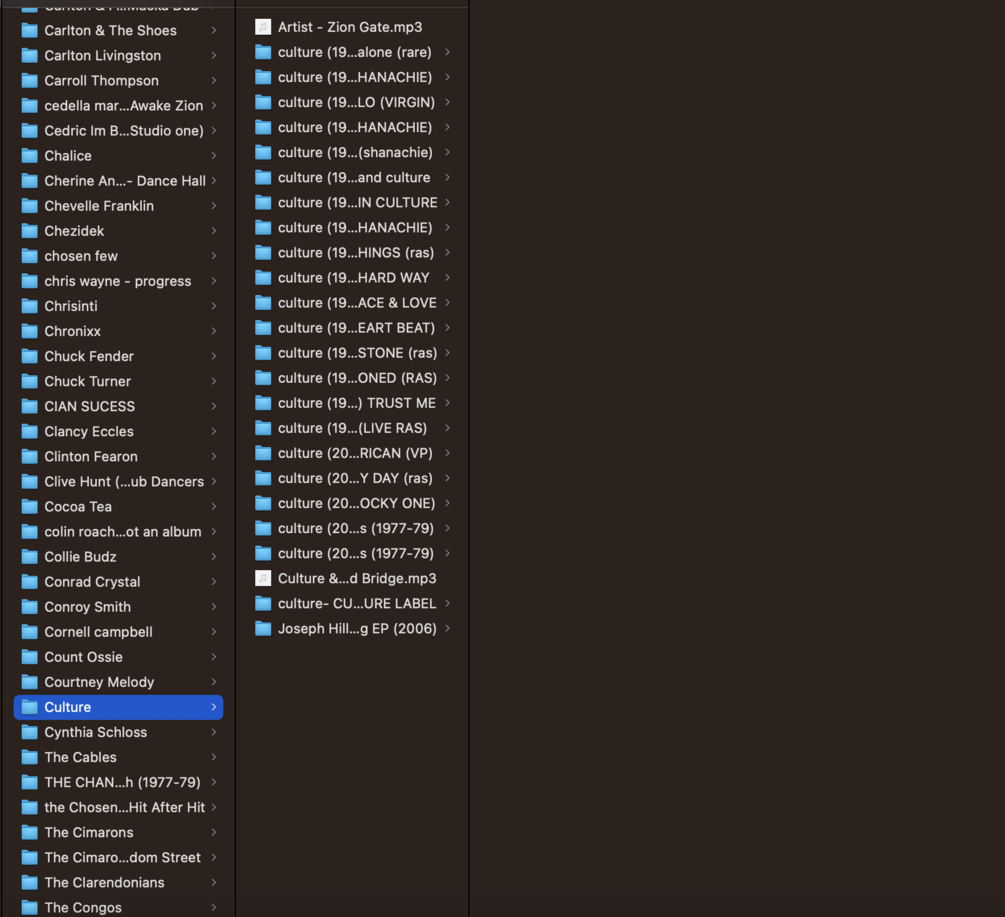Expand chevron for culture (20...OCKY ONE)
Viewport: 1005px width, 917px height.
click(447, 504)
